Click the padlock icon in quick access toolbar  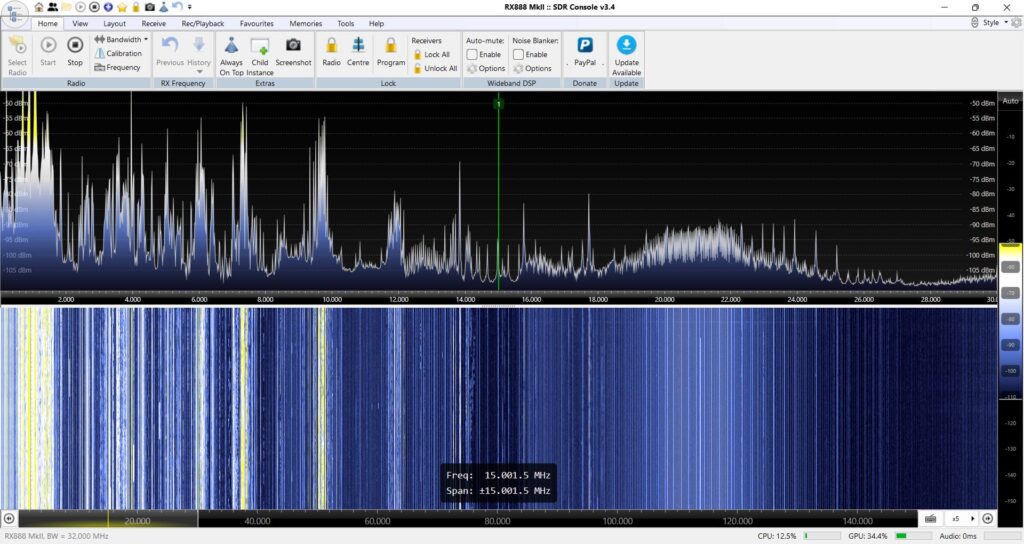(x=136, y=7)
